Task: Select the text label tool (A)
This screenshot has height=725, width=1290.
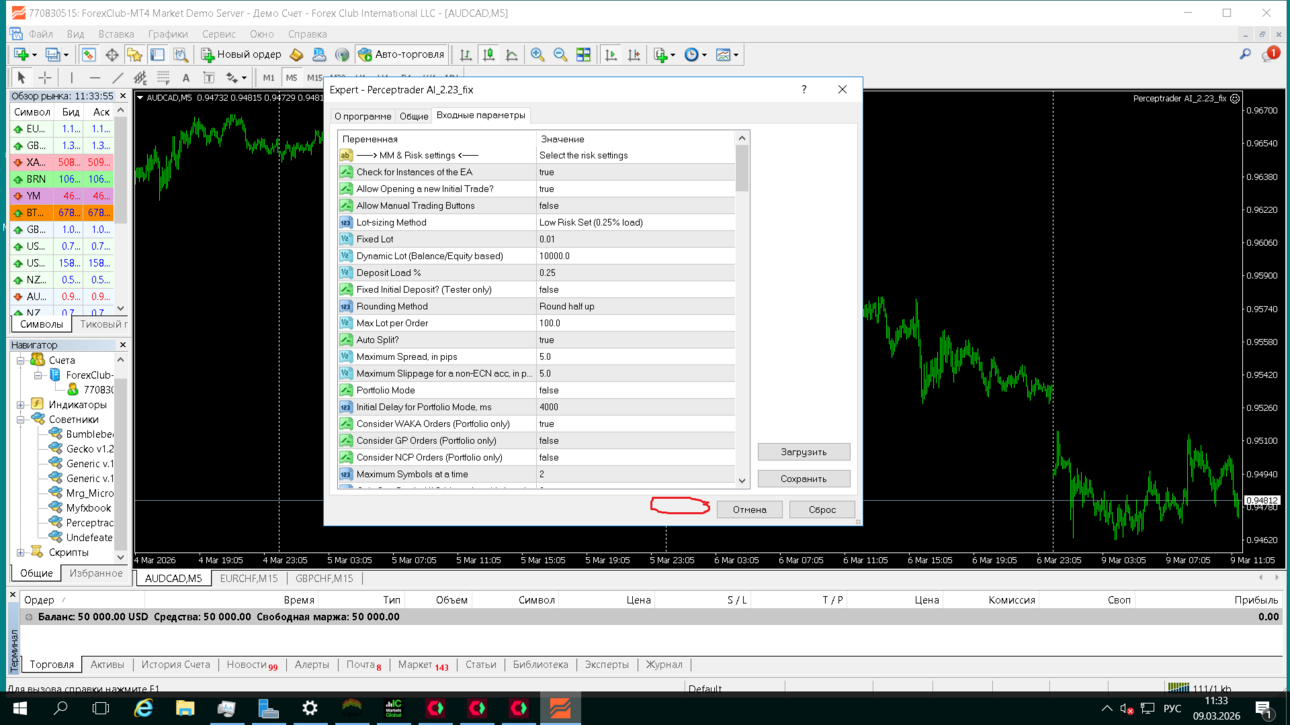Action: (186, 78)
